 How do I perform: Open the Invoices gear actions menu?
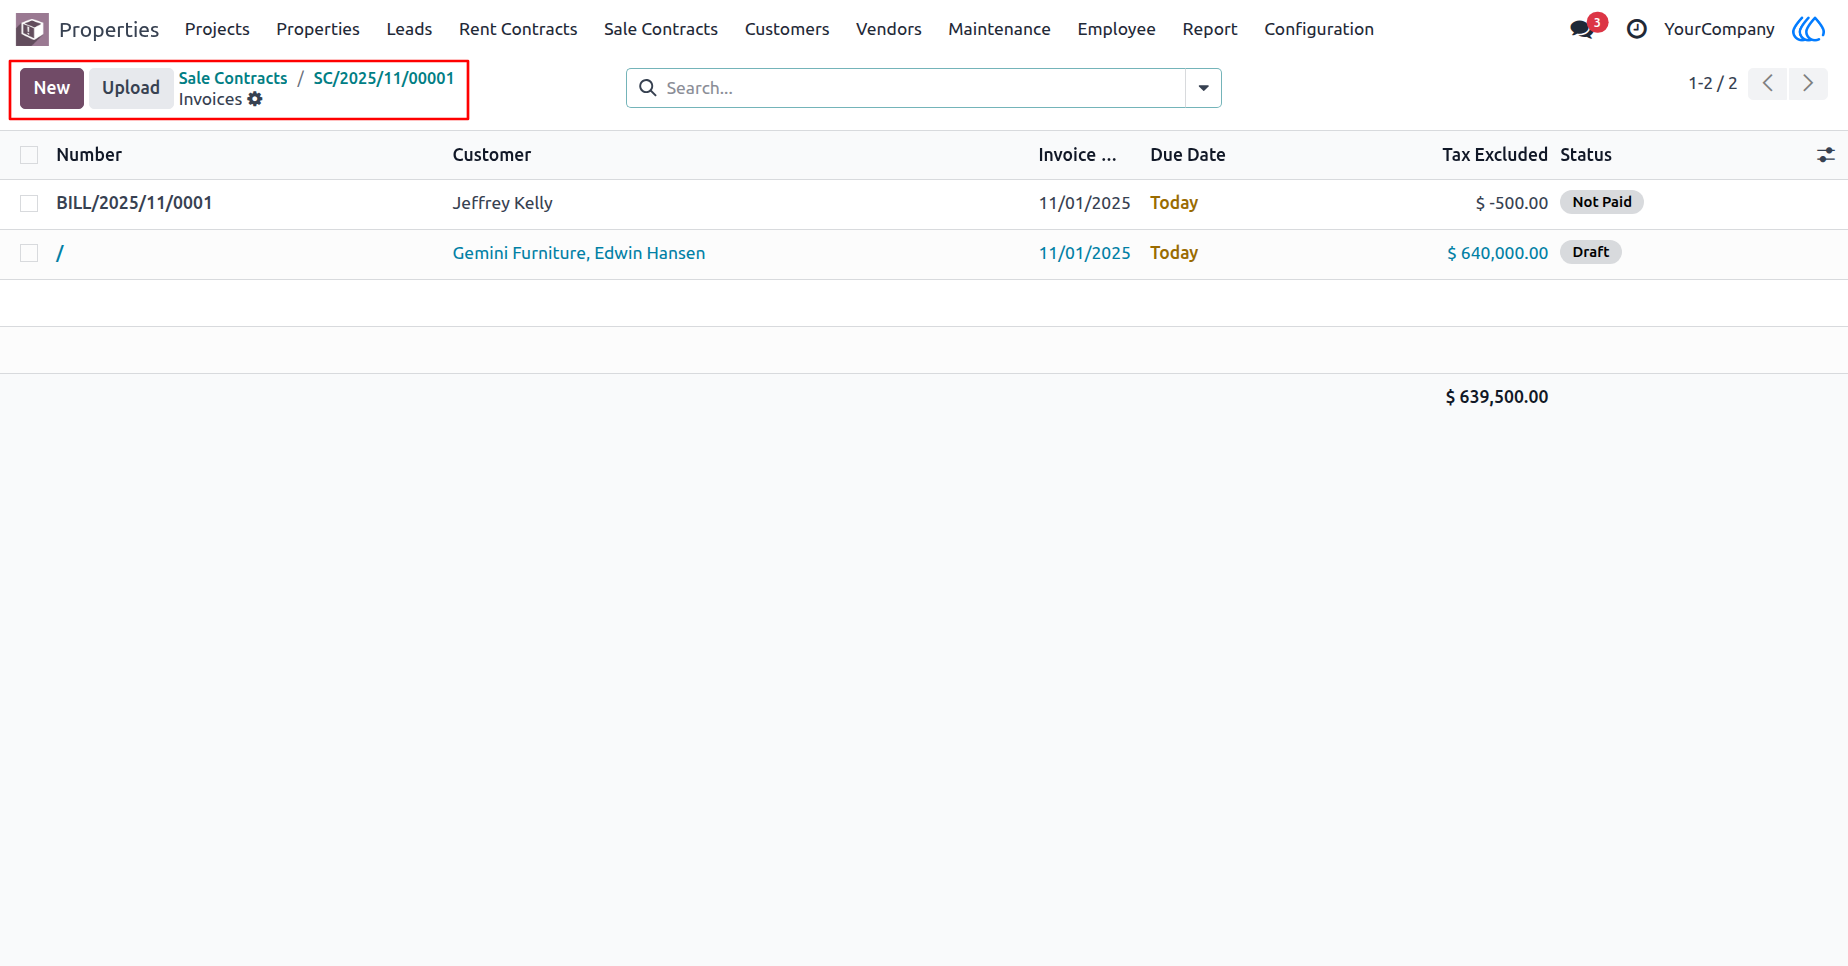[x=255, y=99]
